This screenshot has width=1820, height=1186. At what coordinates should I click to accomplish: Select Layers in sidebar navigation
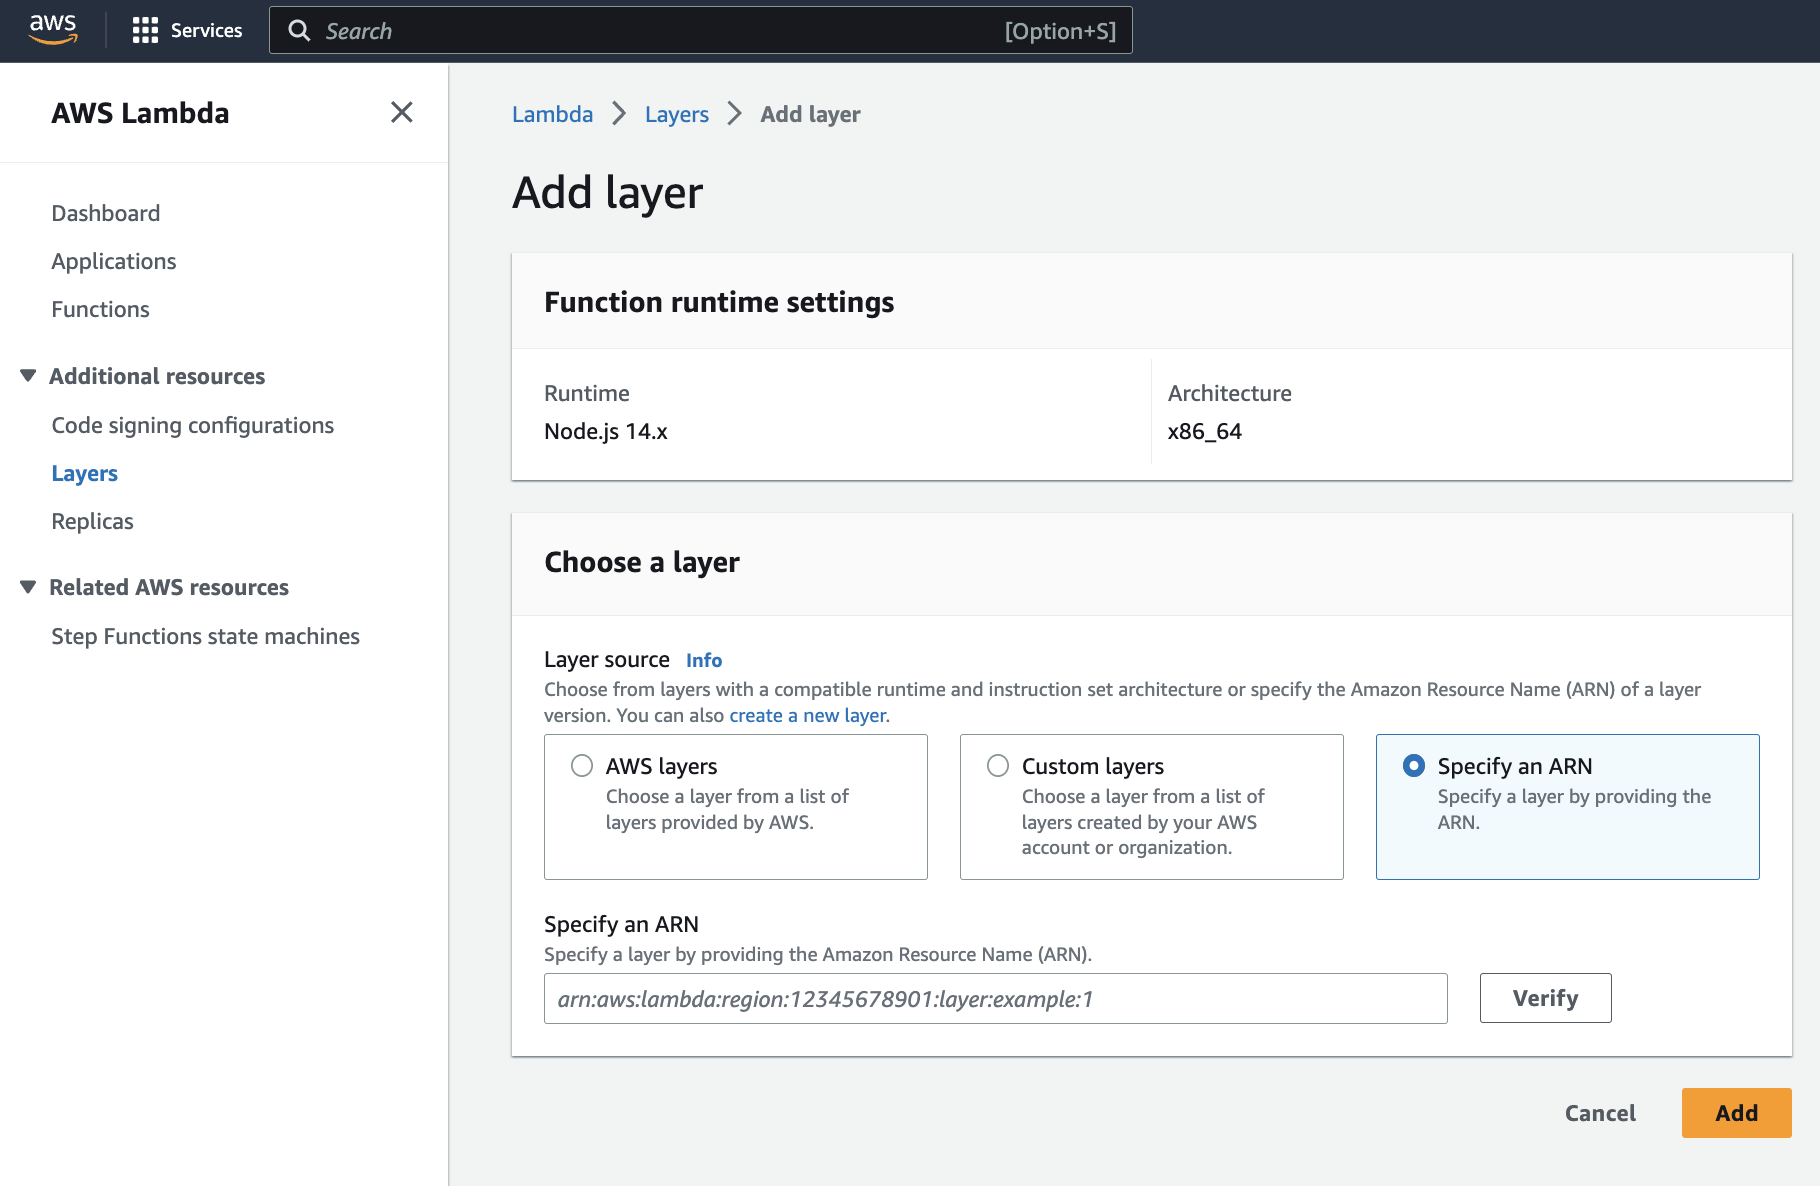[x=85, y=473]
